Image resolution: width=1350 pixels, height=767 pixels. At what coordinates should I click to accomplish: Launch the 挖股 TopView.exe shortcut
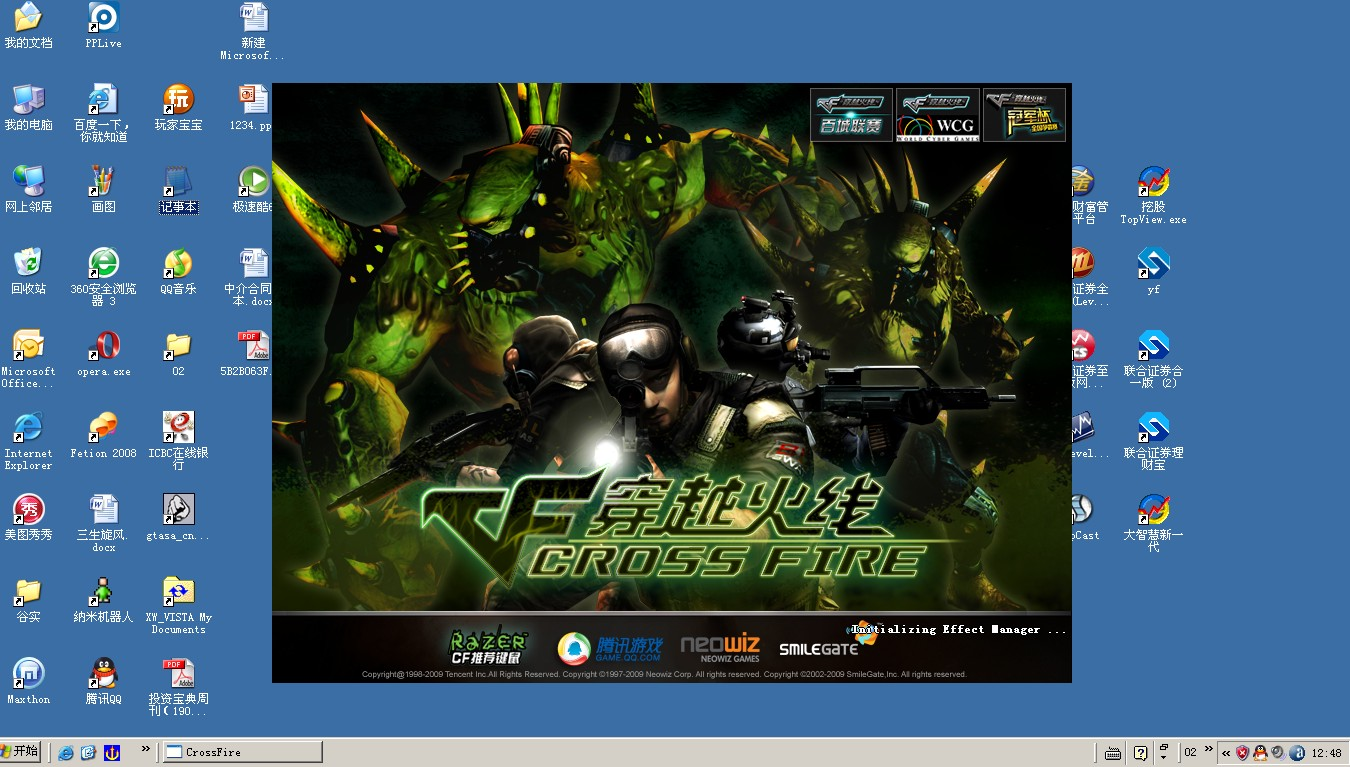point(1153,195)
